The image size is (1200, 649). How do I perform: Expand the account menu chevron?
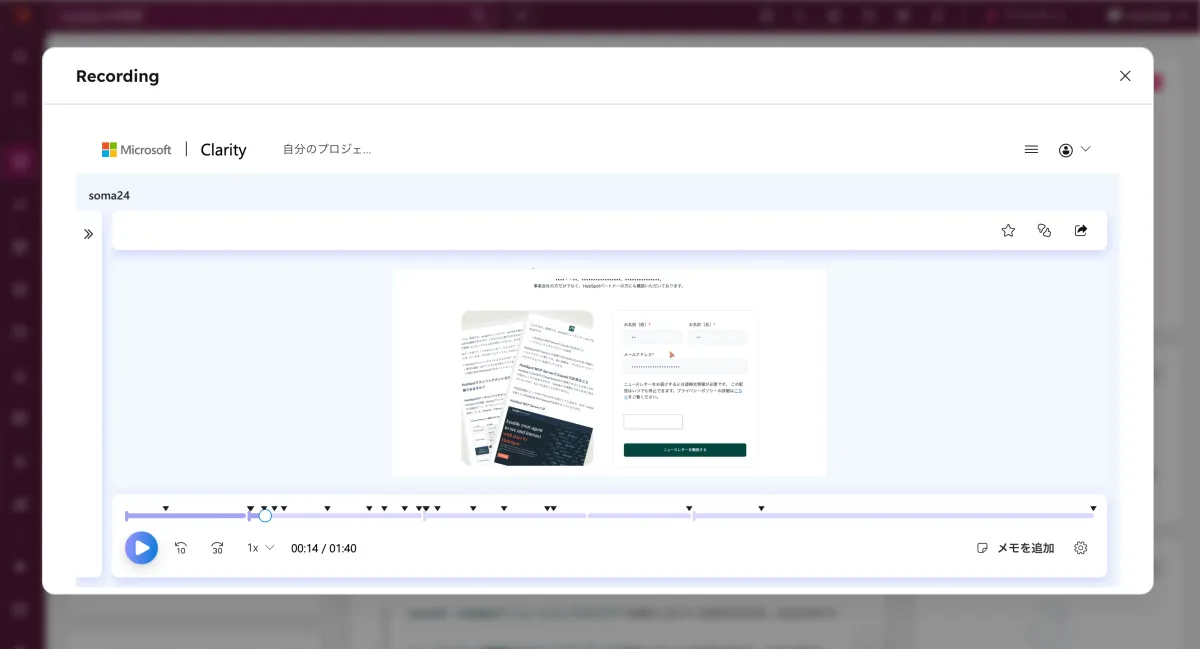tap(1086, 149)
